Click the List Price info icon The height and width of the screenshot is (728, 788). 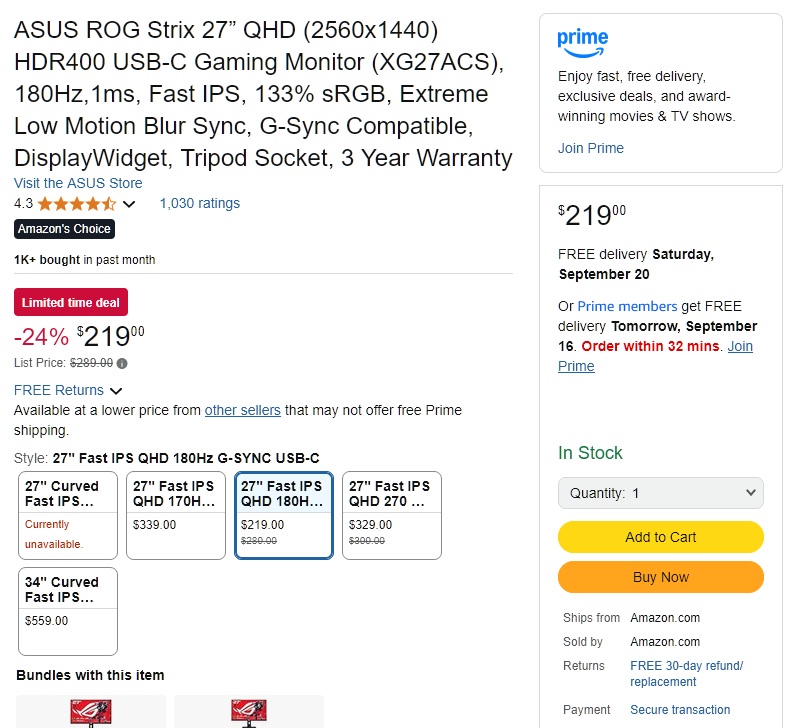tap(122, 363)
